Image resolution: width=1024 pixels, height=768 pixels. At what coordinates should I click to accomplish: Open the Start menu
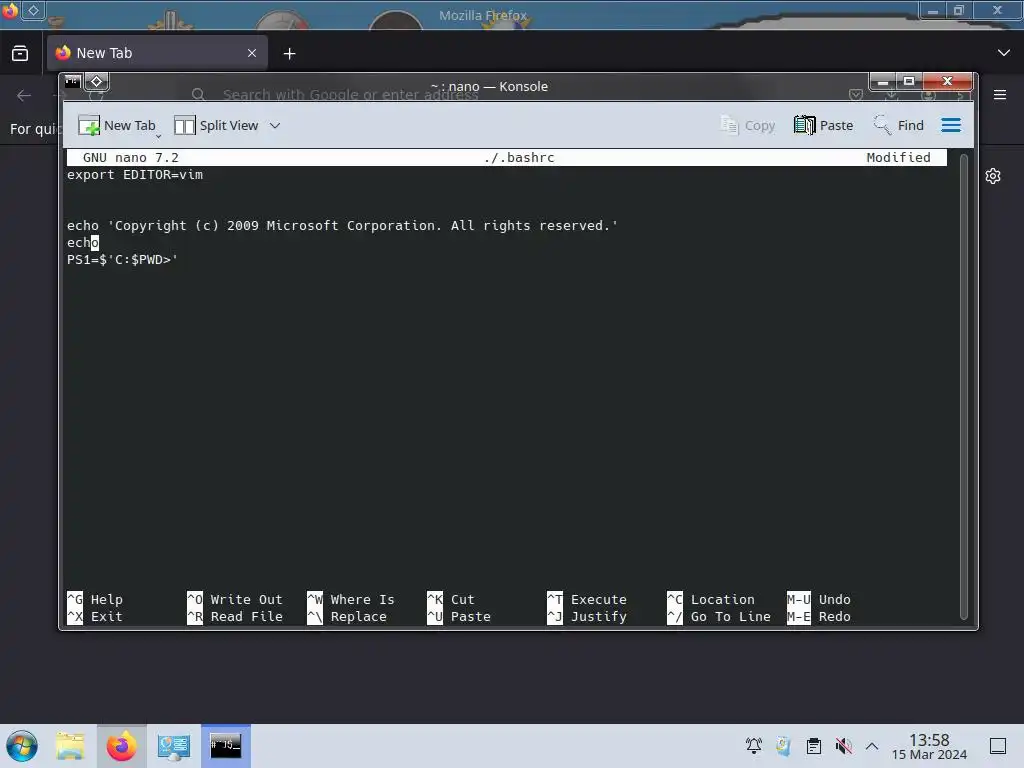coord(22,746)
